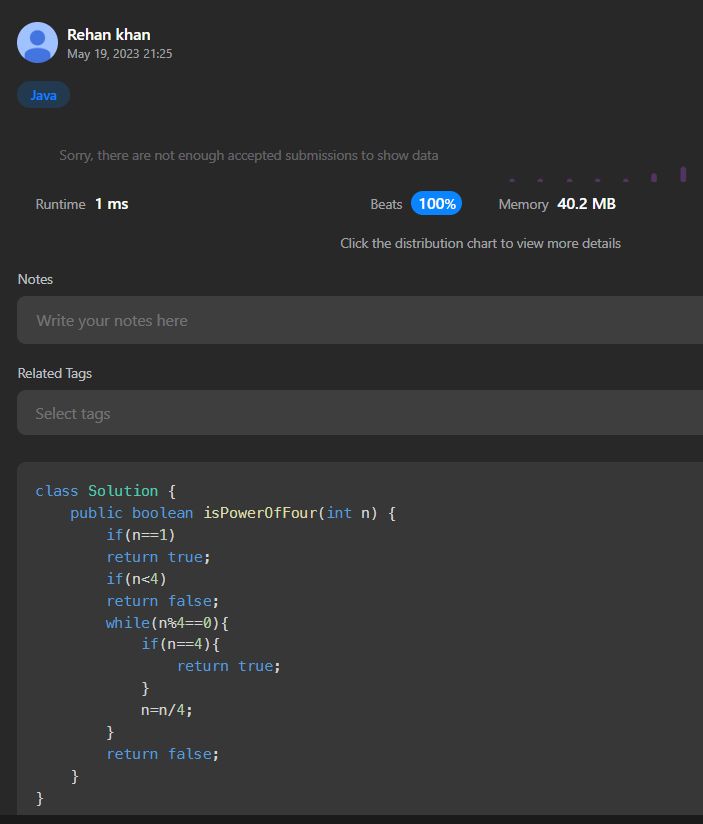Click the 'if(n<4)' code line

(137, 579)
